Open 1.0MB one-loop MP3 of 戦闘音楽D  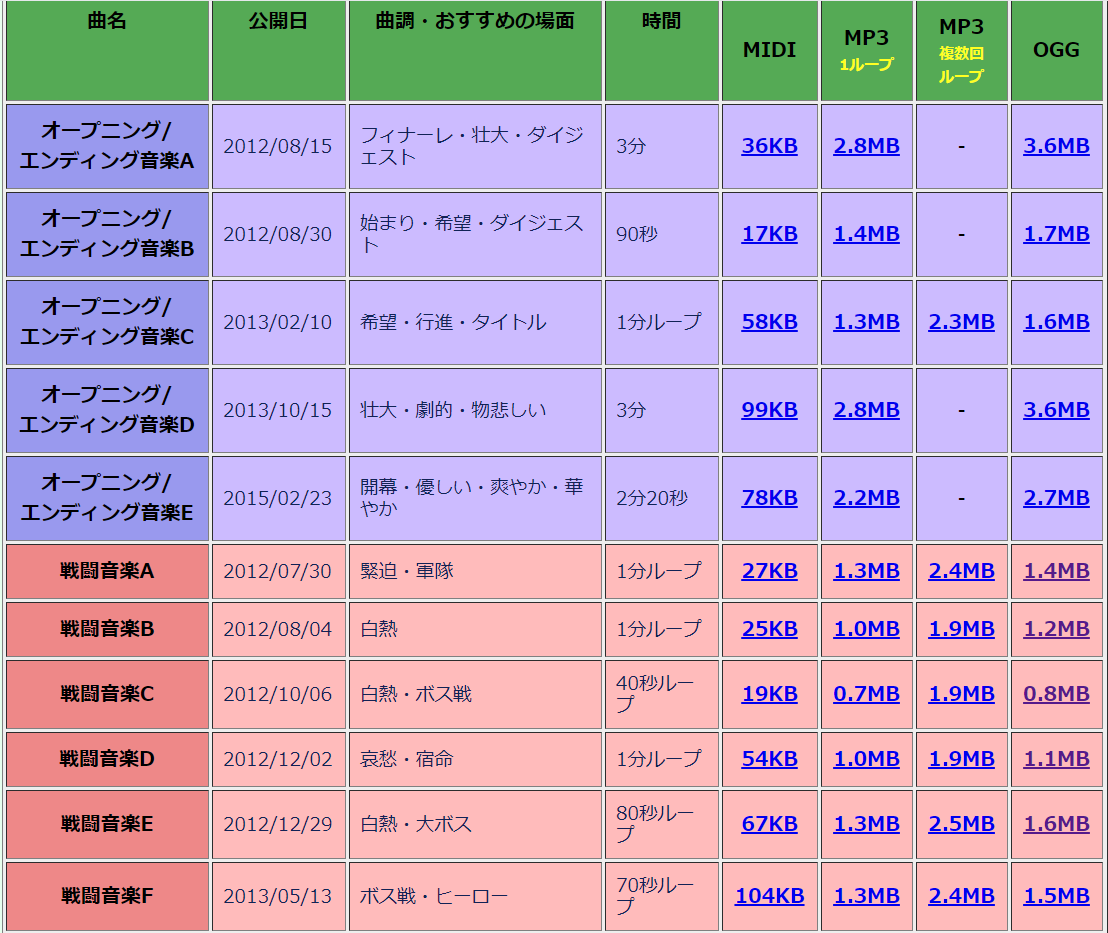pos(866,759)
